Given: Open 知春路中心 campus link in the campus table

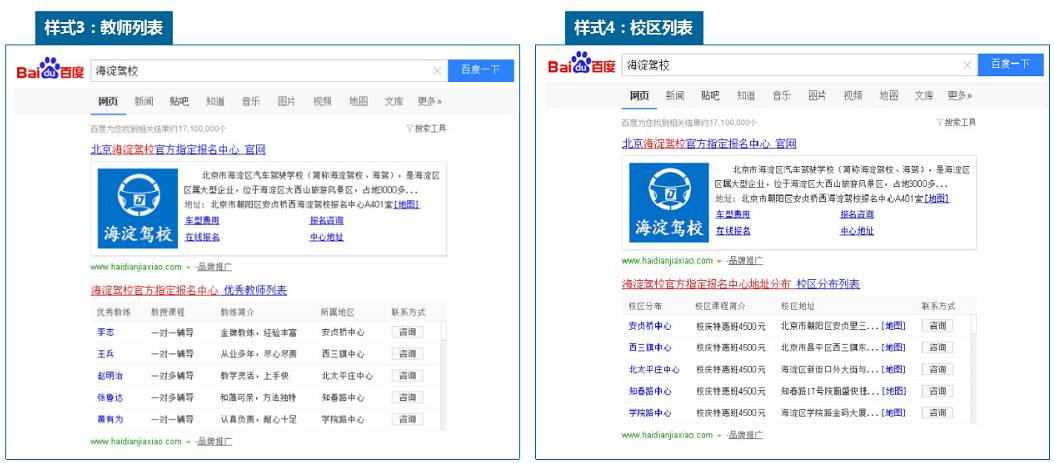Looking at the screenshot, I should tap(650, 391).
